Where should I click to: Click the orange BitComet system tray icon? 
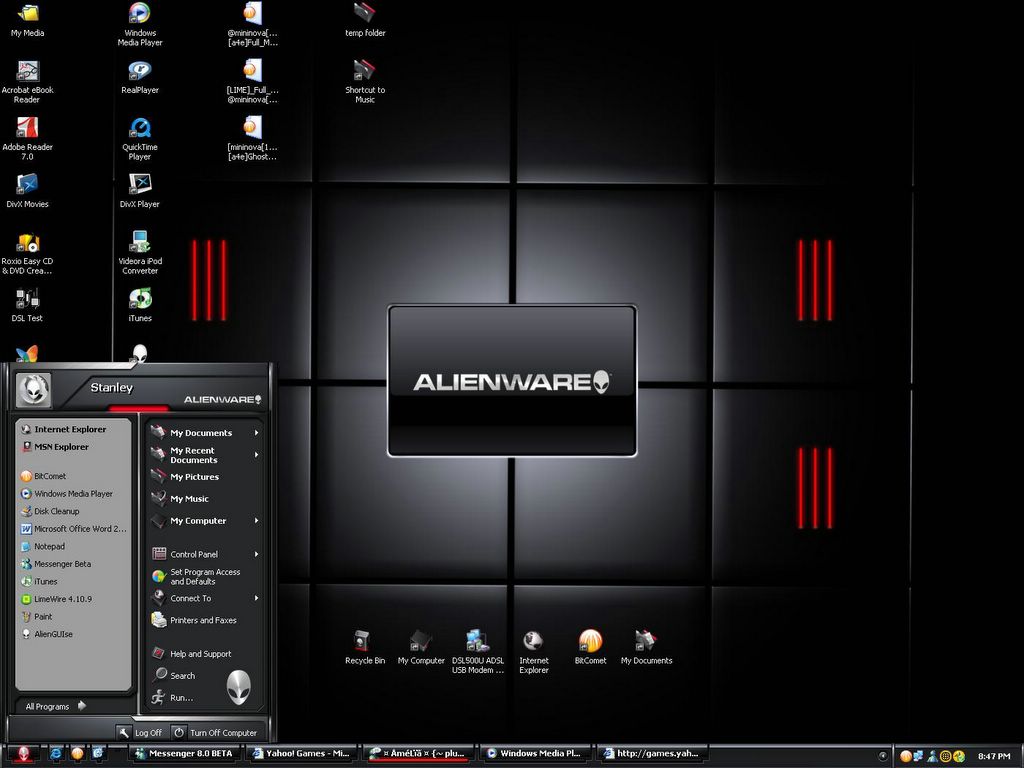[x=906, y=756]
